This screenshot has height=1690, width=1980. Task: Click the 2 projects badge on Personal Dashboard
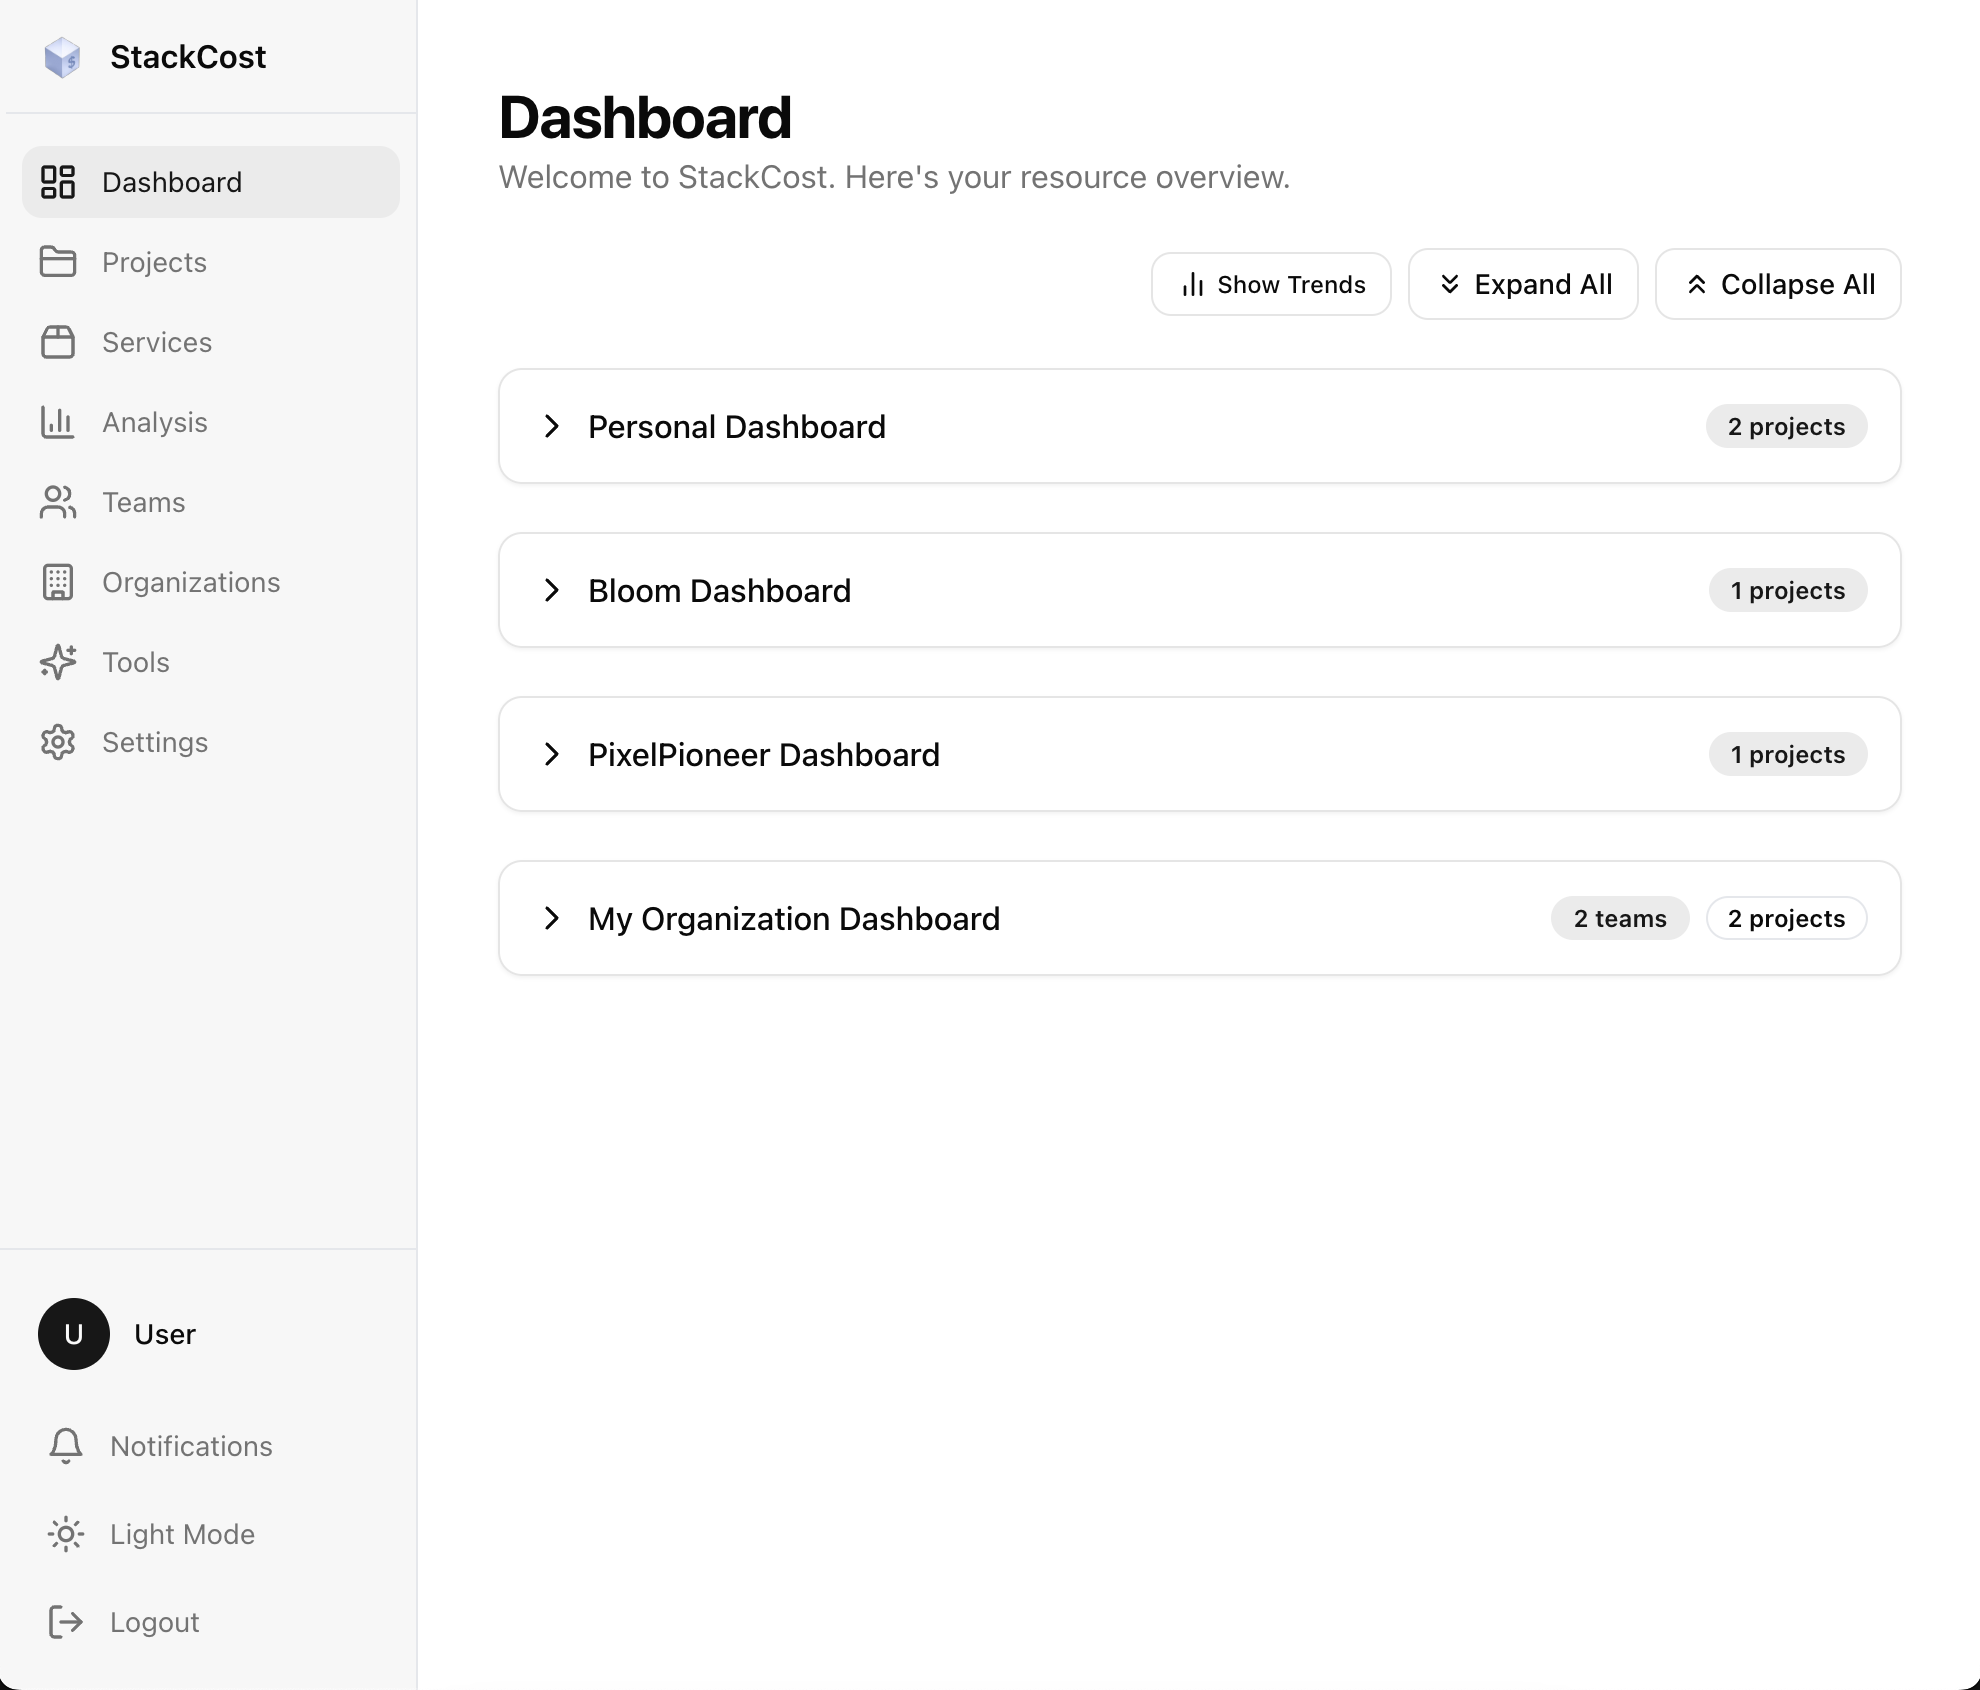coord(1786,426)
